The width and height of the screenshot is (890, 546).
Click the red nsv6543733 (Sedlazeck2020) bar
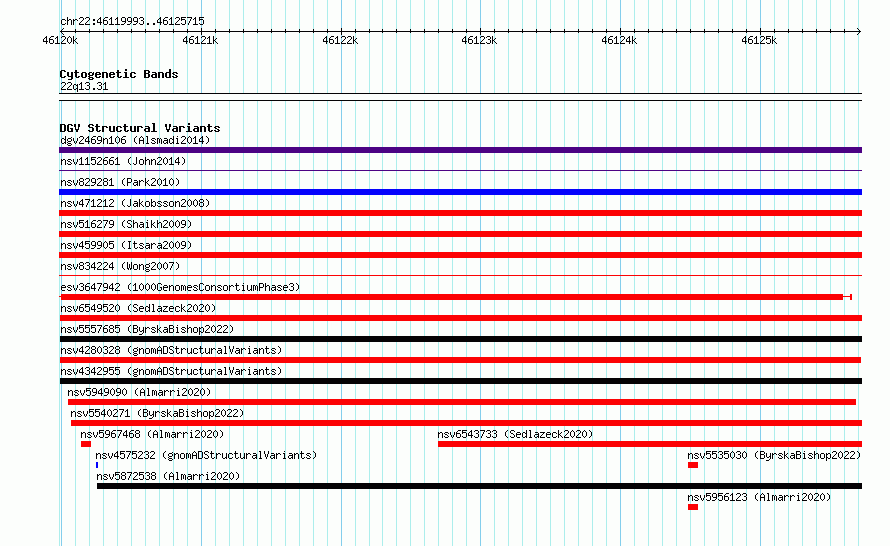[x=650, y=444]
